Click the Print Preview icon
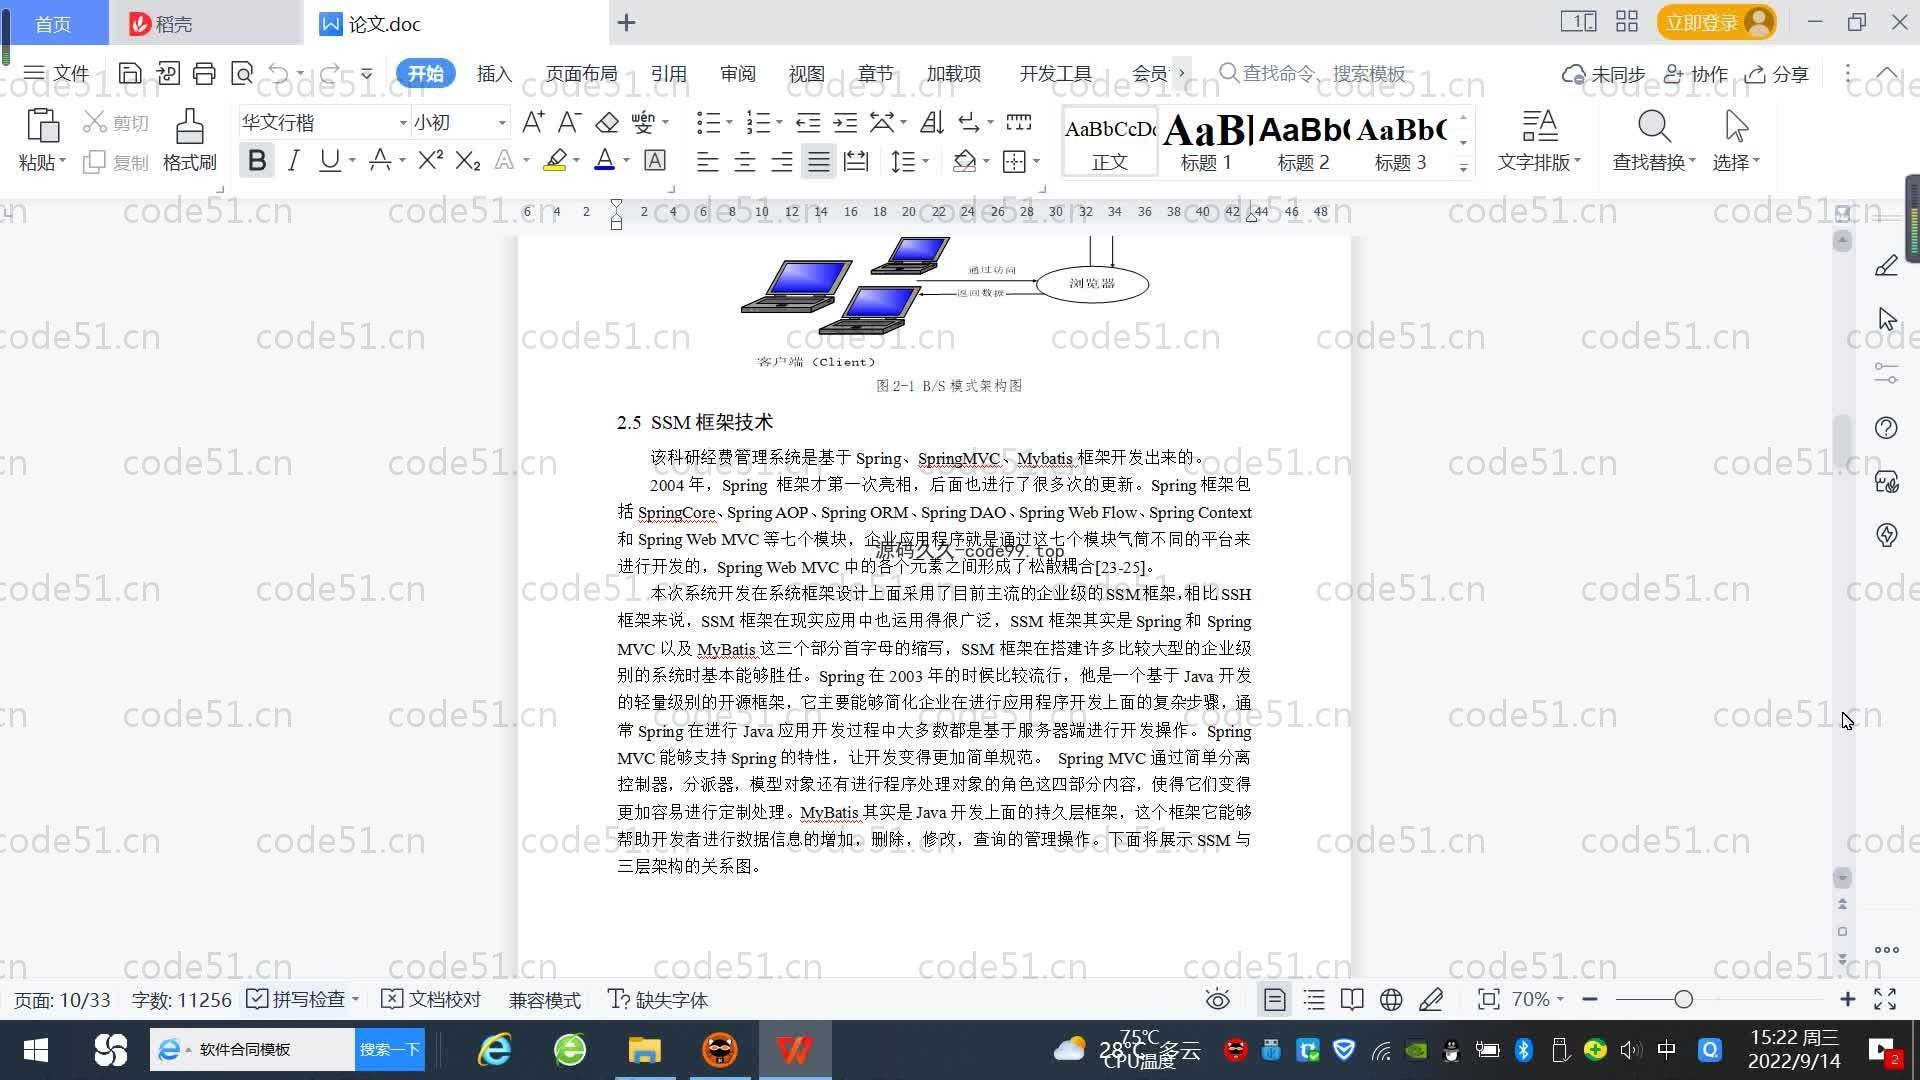 click(x=241, y=73)
